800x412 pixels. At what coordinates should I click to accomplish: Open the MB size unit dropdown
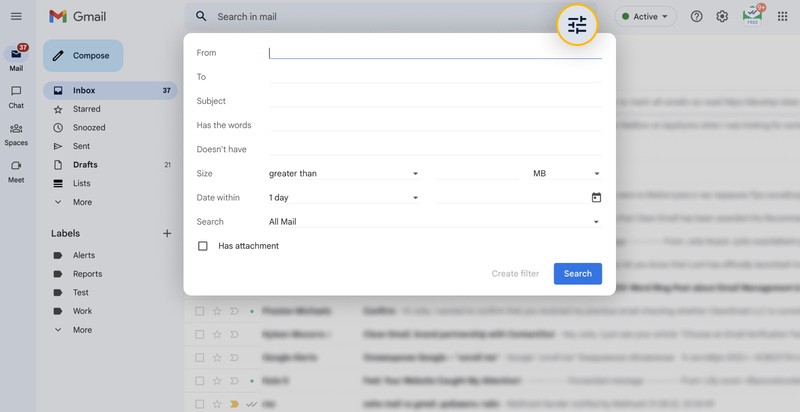(x=566, y=174)
